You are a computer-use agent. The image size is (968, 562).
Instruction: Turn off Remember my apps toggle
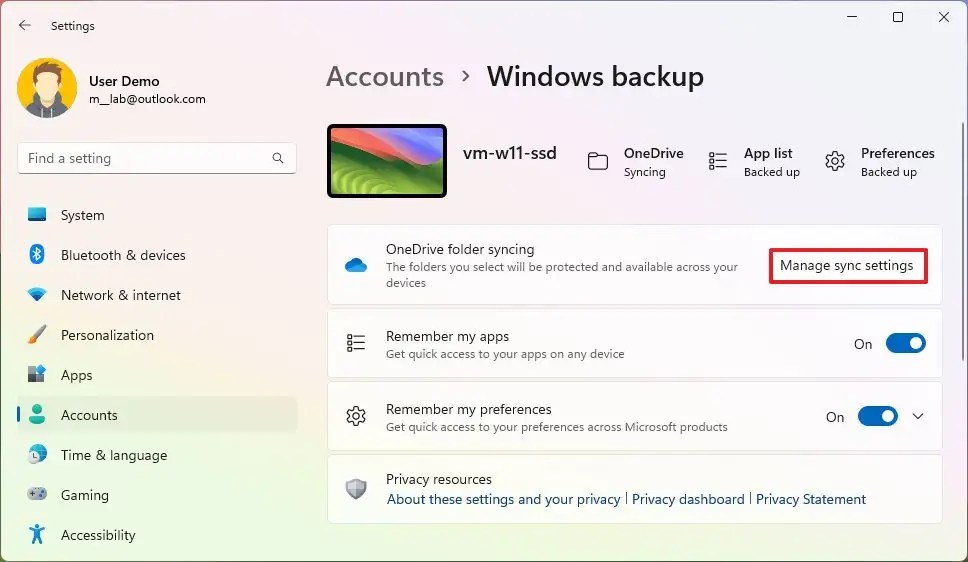tap(906, 343)
